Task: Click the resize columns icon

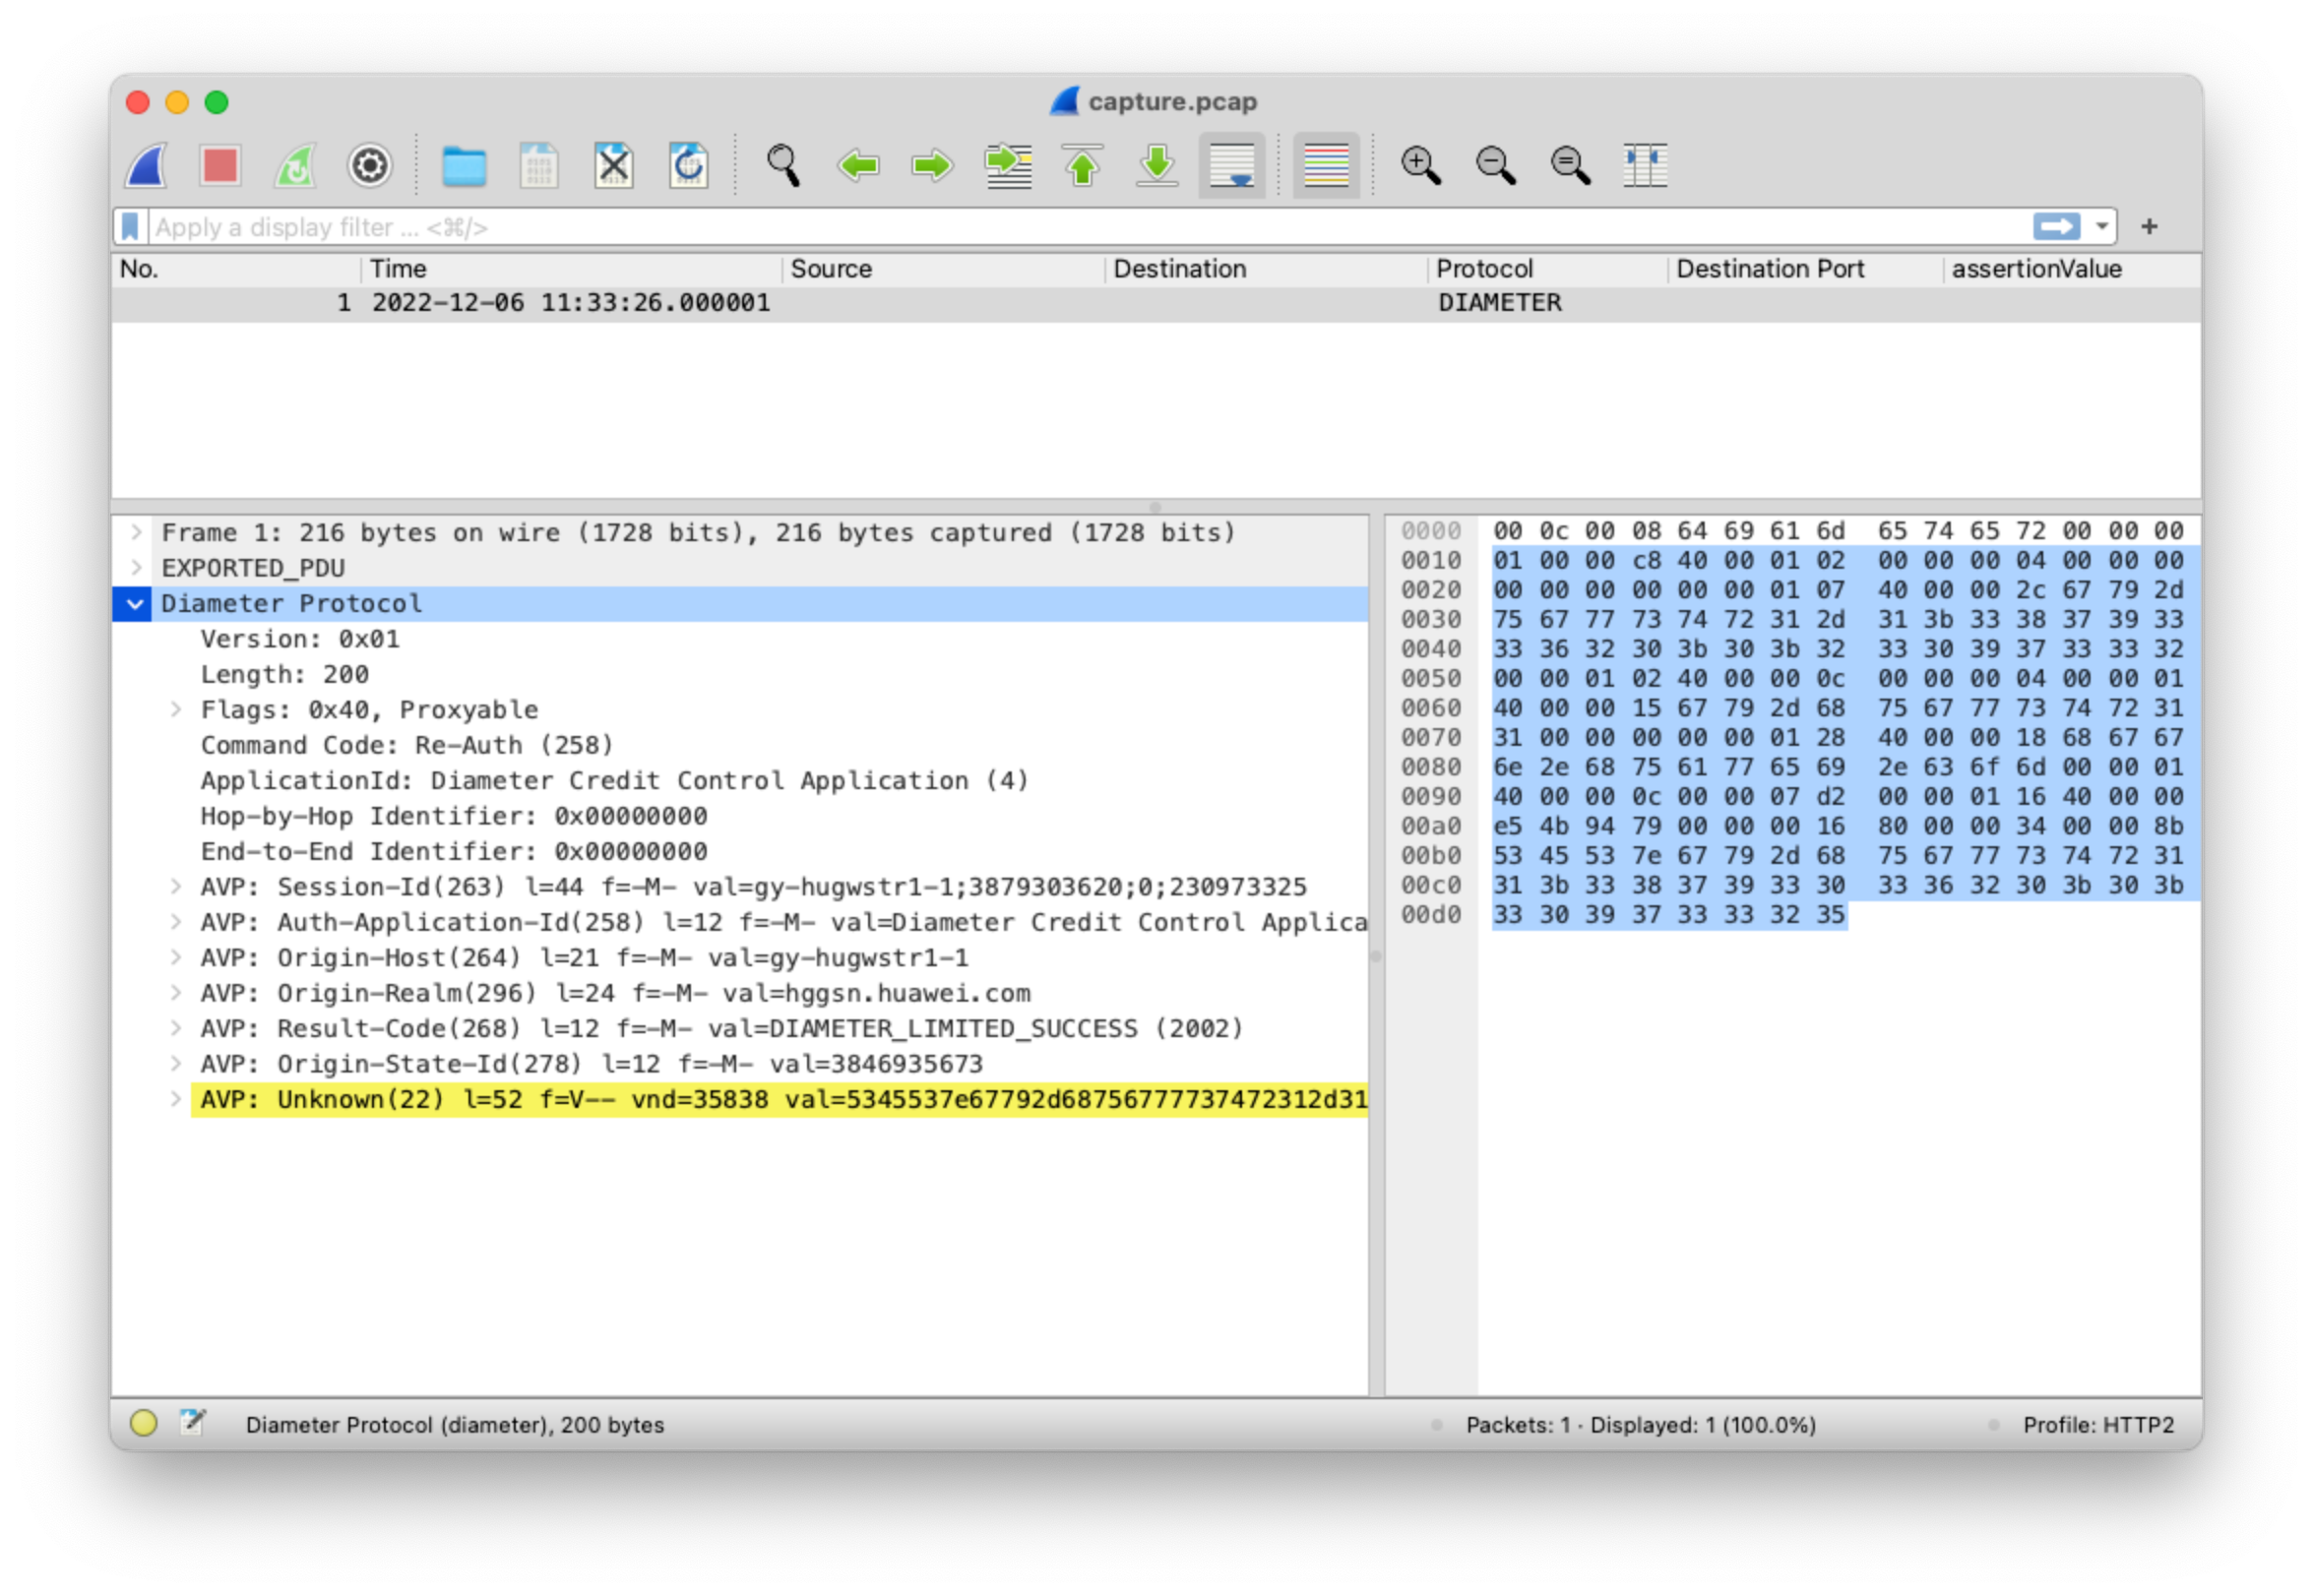Action: (1644, 166)
